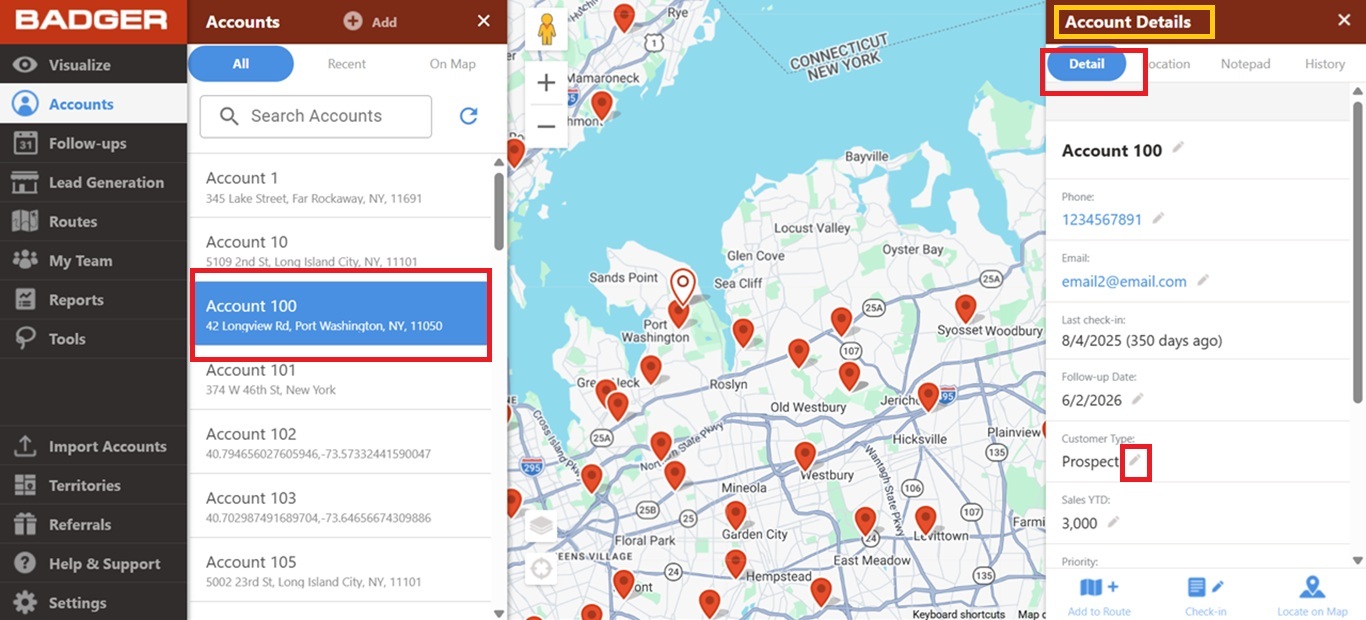Edit the Follow-up Date

click(x=1137, y=399)
